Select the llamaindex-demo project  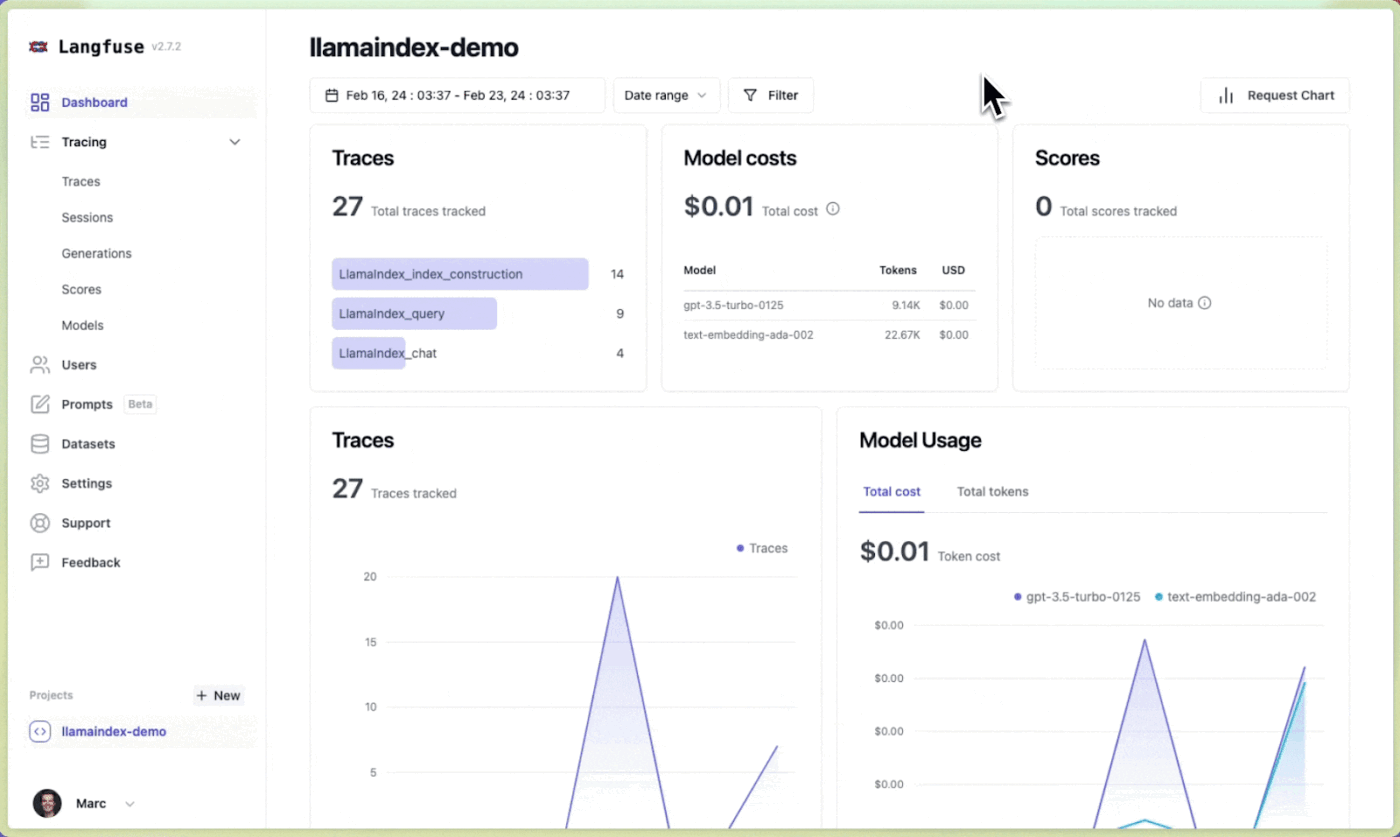pos(114,731)
